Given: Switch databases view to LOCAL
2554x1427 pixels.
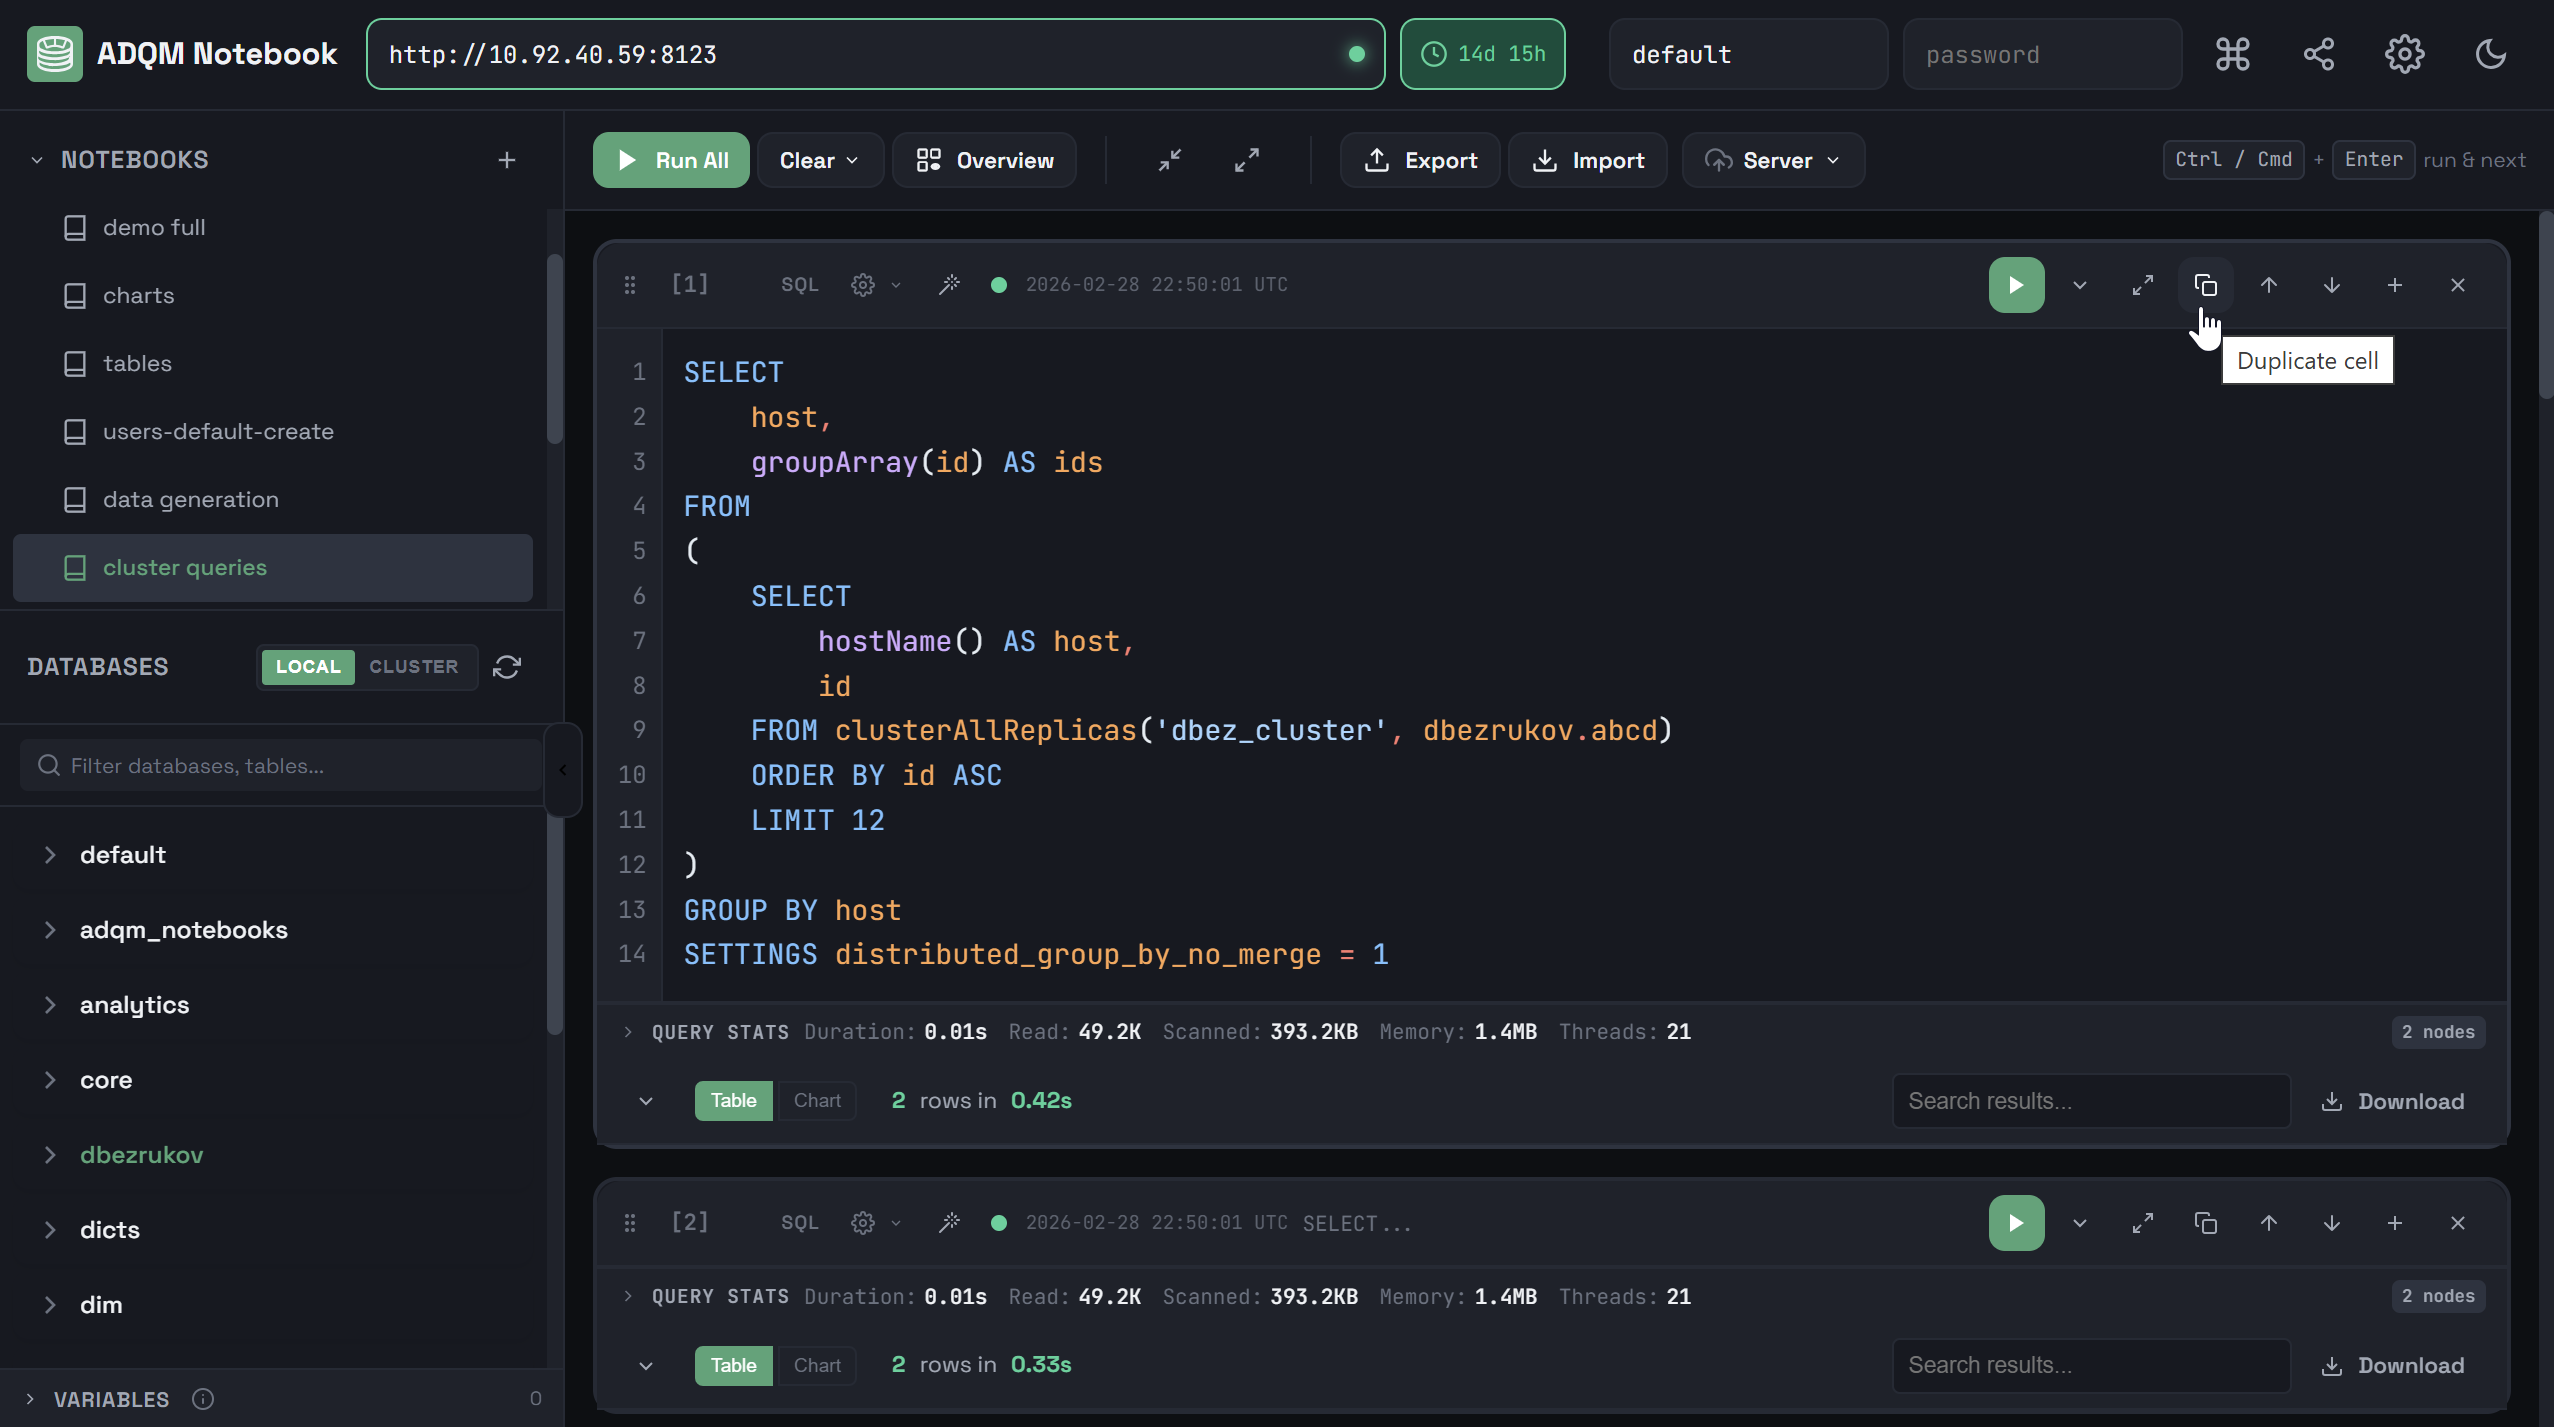Looking at the screenshot, I should (x=308, y=667).
